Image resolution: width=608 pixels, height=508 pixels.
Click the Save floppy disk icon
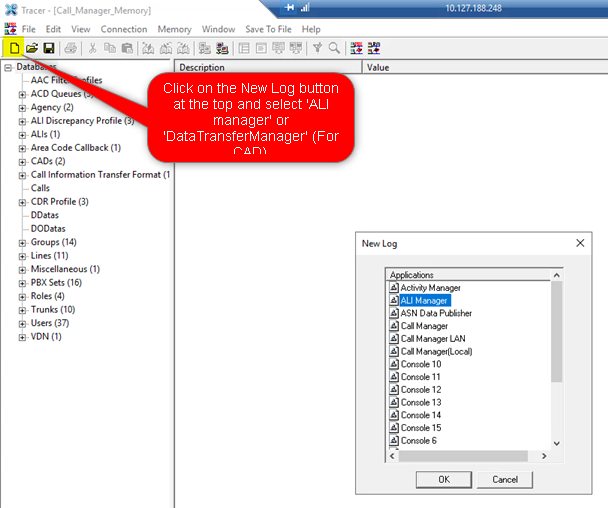click(x=49, y=48)
